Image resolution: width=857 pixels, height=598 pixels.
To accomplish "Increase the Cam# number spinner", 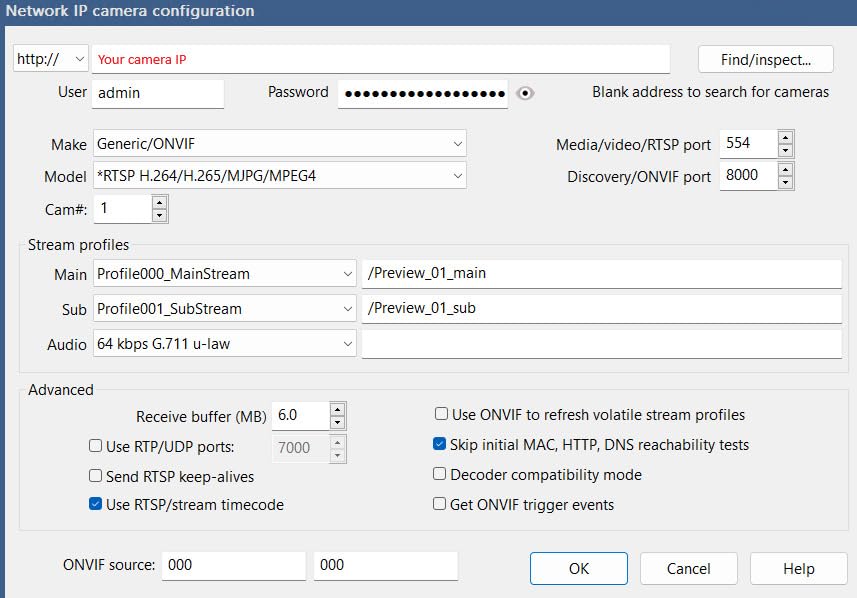I will 158,202.
